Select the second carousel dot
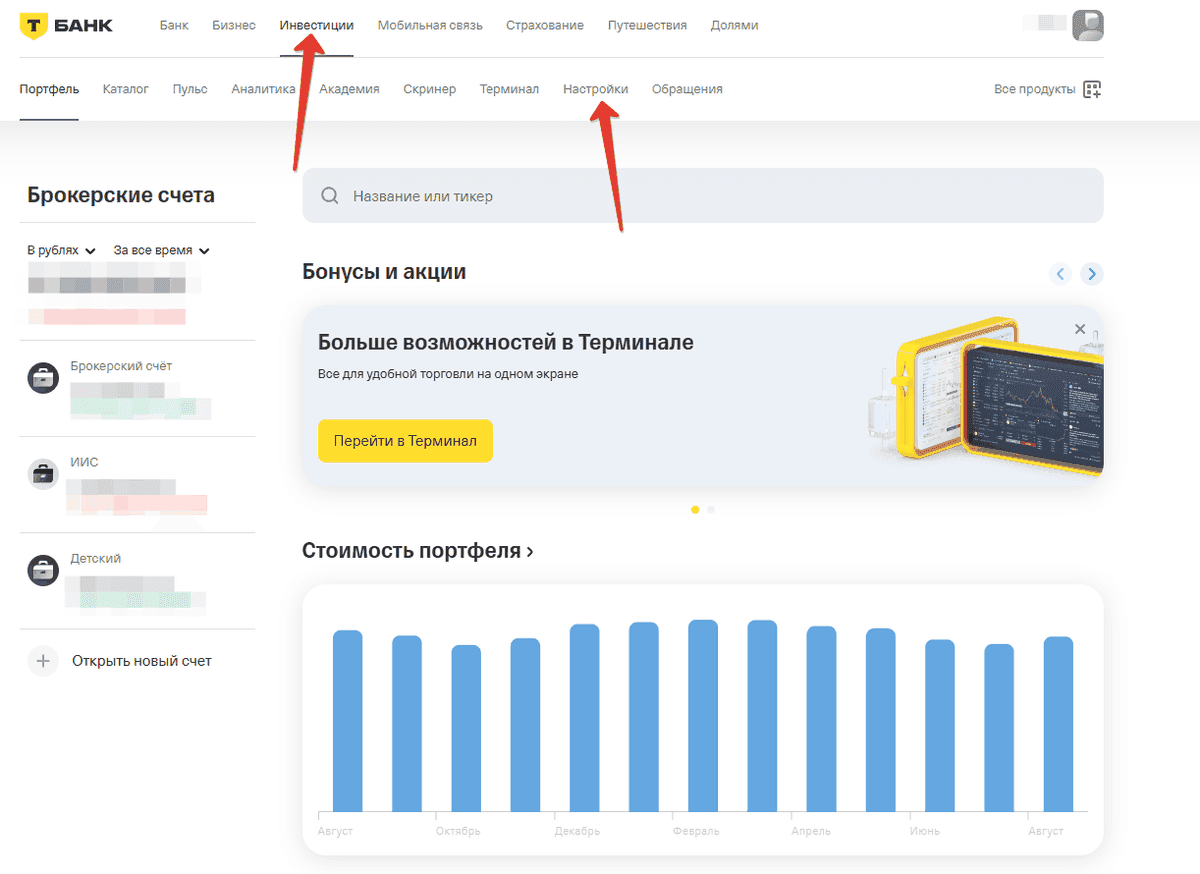The image size is (1200, 874). 711,510
